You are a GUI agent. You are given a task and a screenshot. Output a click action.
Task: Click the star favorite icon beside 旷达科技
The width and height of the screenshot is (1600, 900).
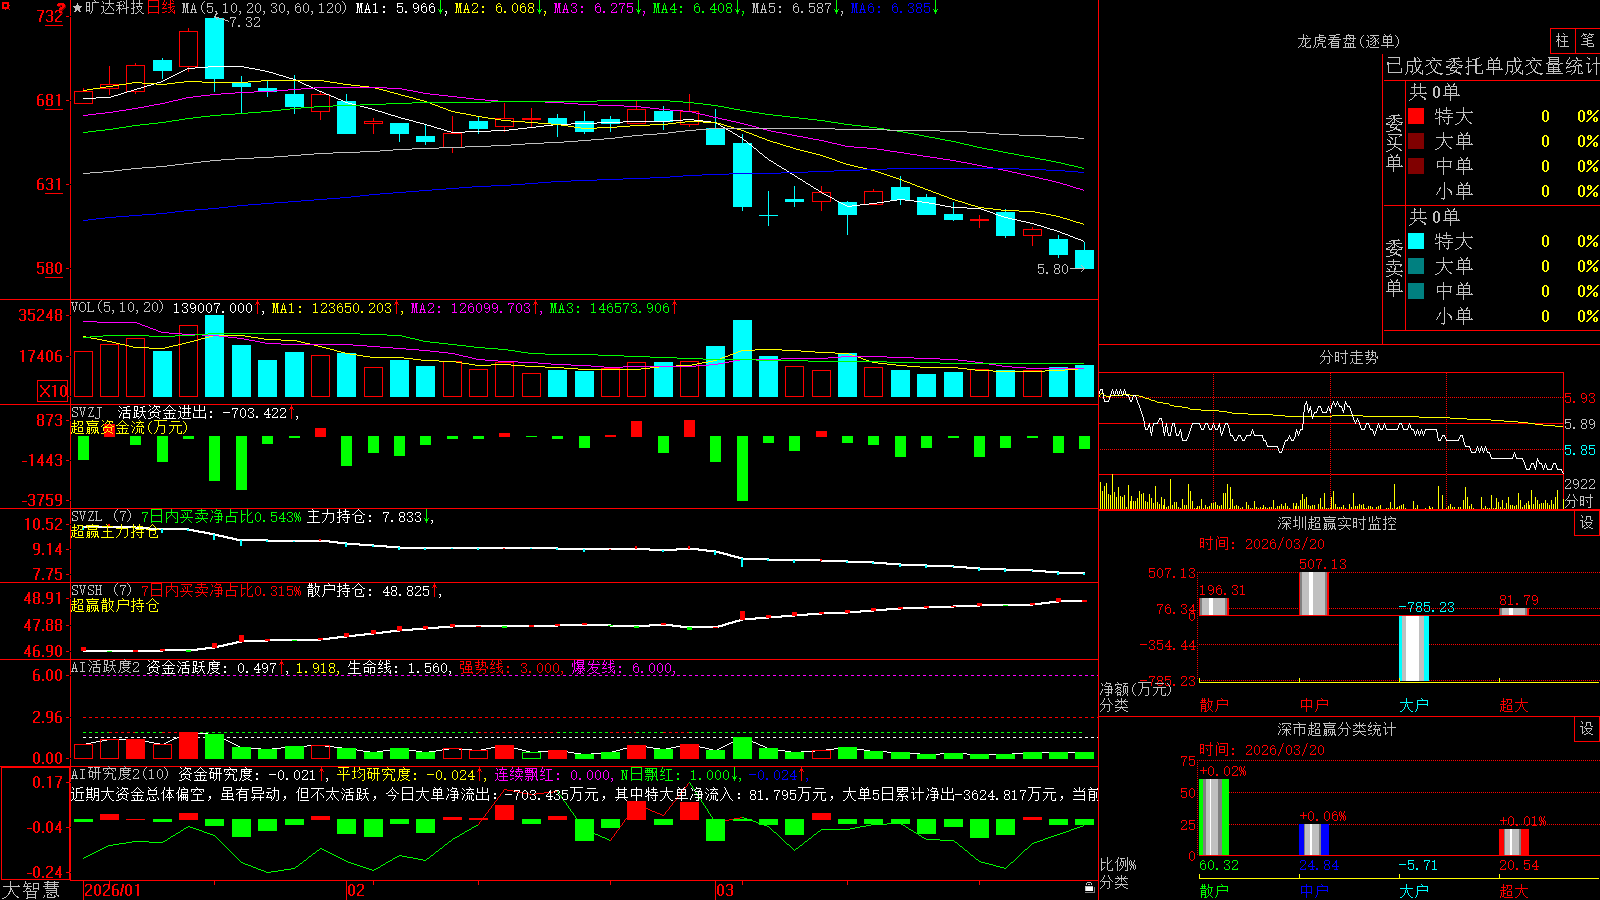[x=77, y=8]
